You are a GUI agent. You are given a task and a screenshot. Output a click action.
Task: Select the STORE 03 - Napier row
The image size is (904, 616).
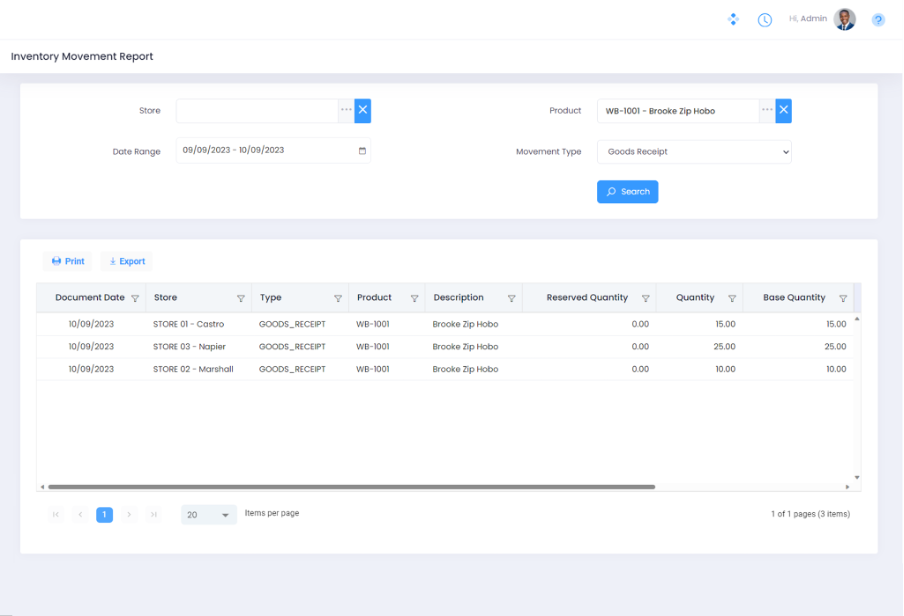tap(189, 347)
